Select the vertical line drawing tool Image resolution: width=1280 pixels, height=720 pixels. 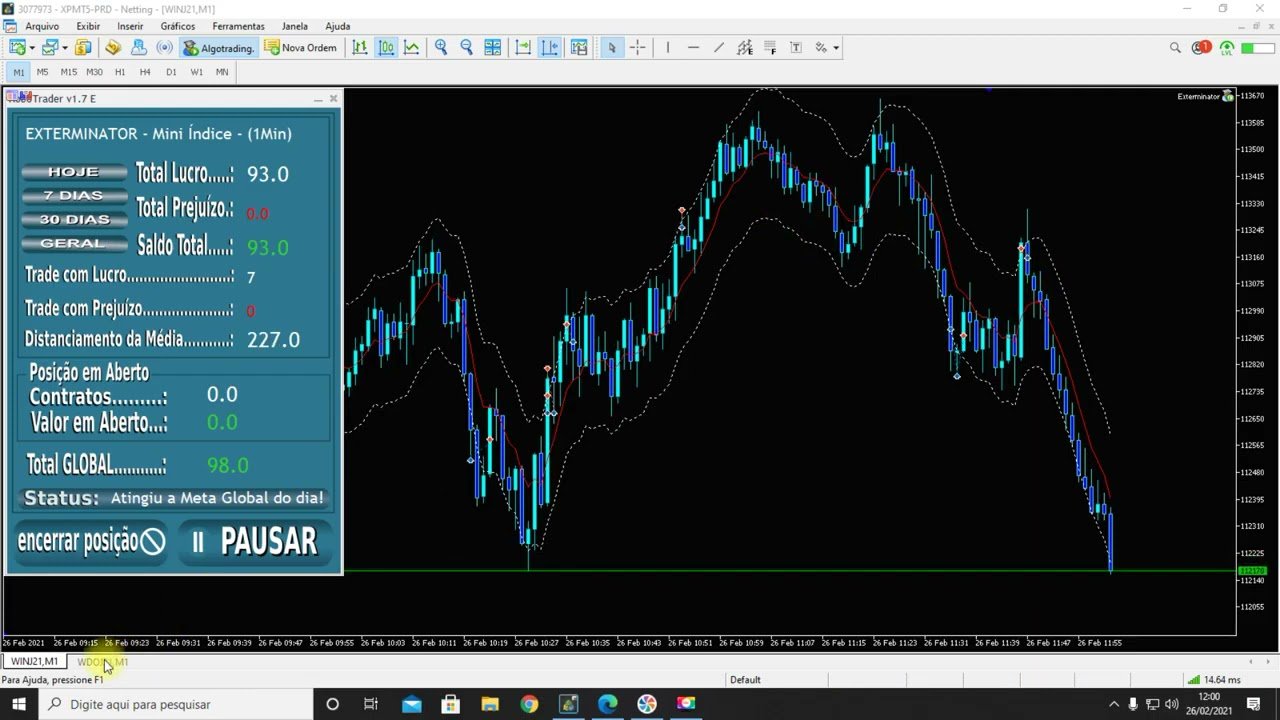coord(667,47)
